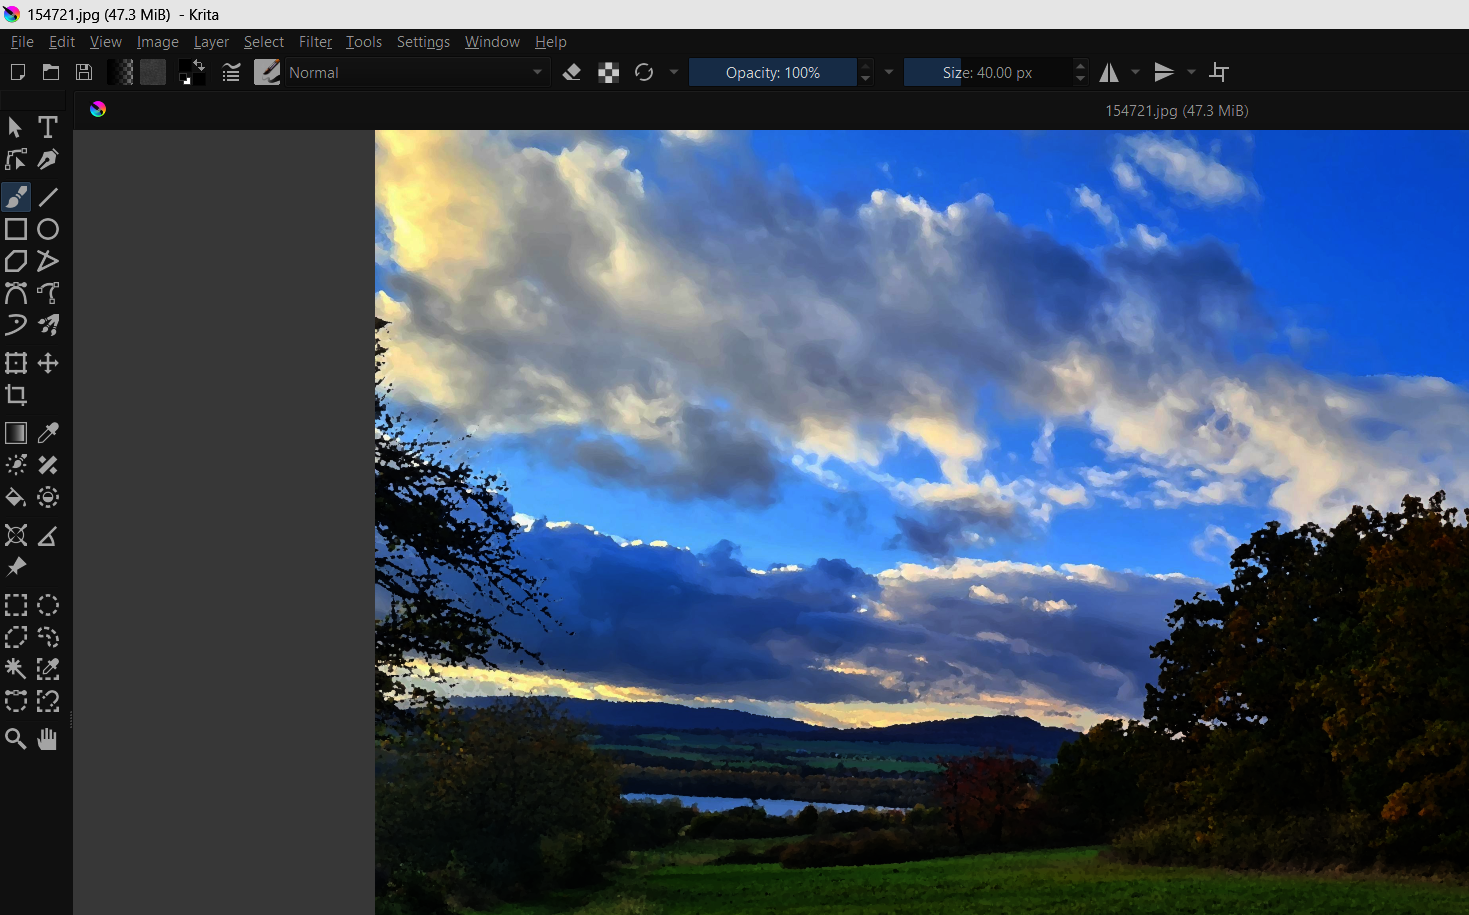Viewport: 1469px width, 915px height.
Task: Select the Color Sampler eyedropper tool
Action: pos(47,433)
